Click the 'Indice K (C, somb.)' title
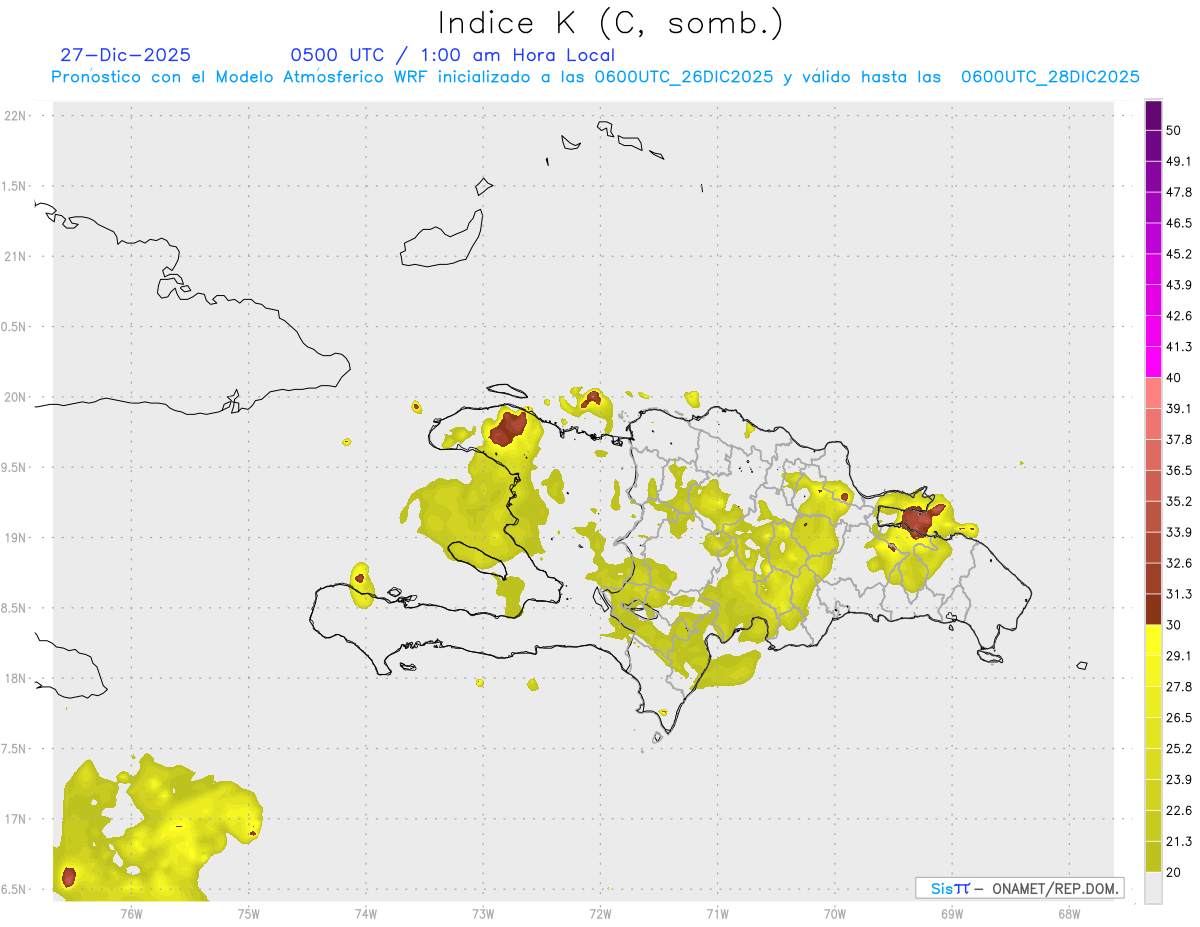 (611, 23)
